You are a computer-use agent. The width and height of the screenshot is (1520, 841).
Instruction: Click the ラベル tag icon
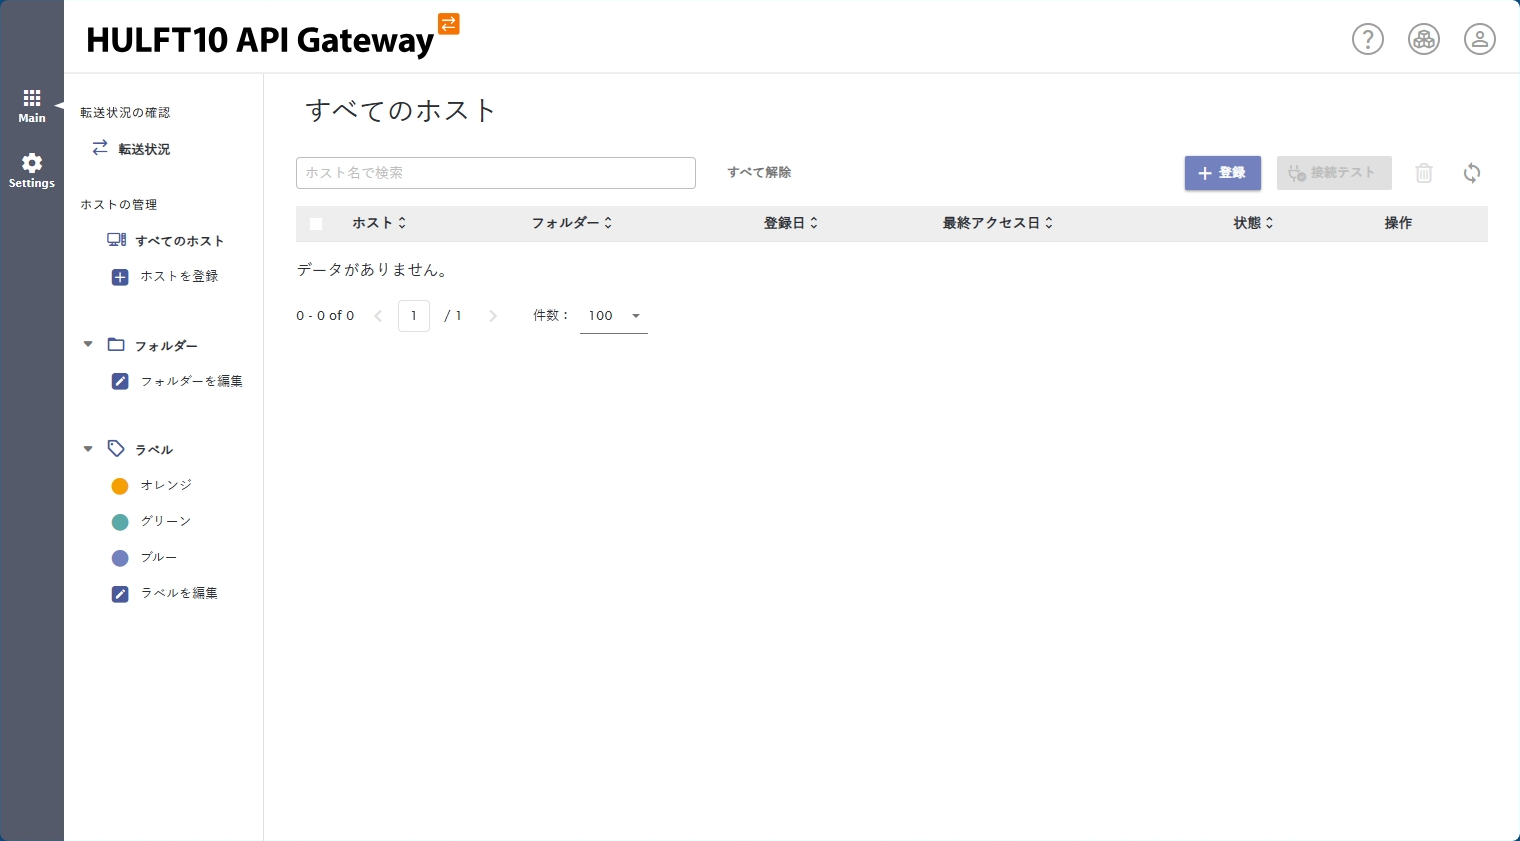tap(116, 449)
